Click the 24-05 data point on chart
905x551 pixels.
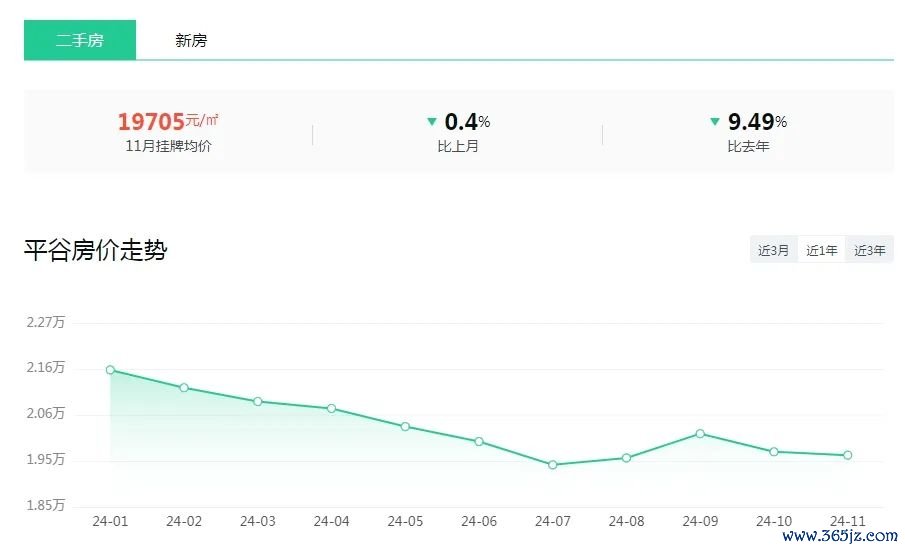point(405,427)
